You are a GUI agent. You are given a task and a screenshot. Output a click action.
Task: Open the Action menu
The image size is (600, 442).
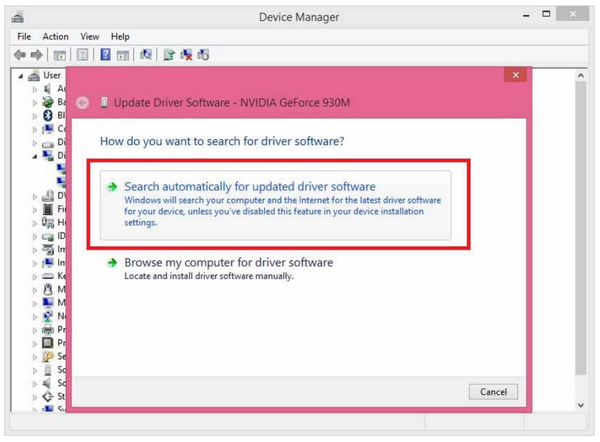tap(55, 36)
